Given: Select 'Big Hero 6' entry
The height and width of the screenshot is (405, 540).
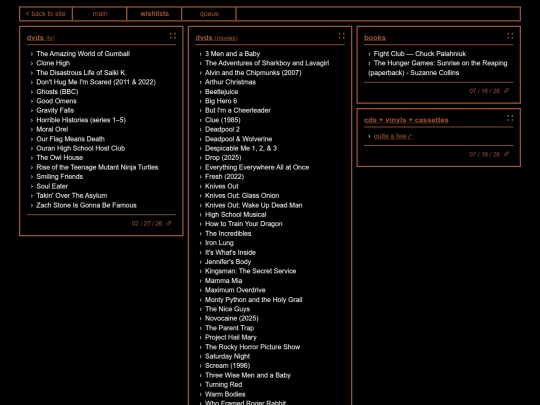Looking at the screenshot, I should (x=221, y=101).
